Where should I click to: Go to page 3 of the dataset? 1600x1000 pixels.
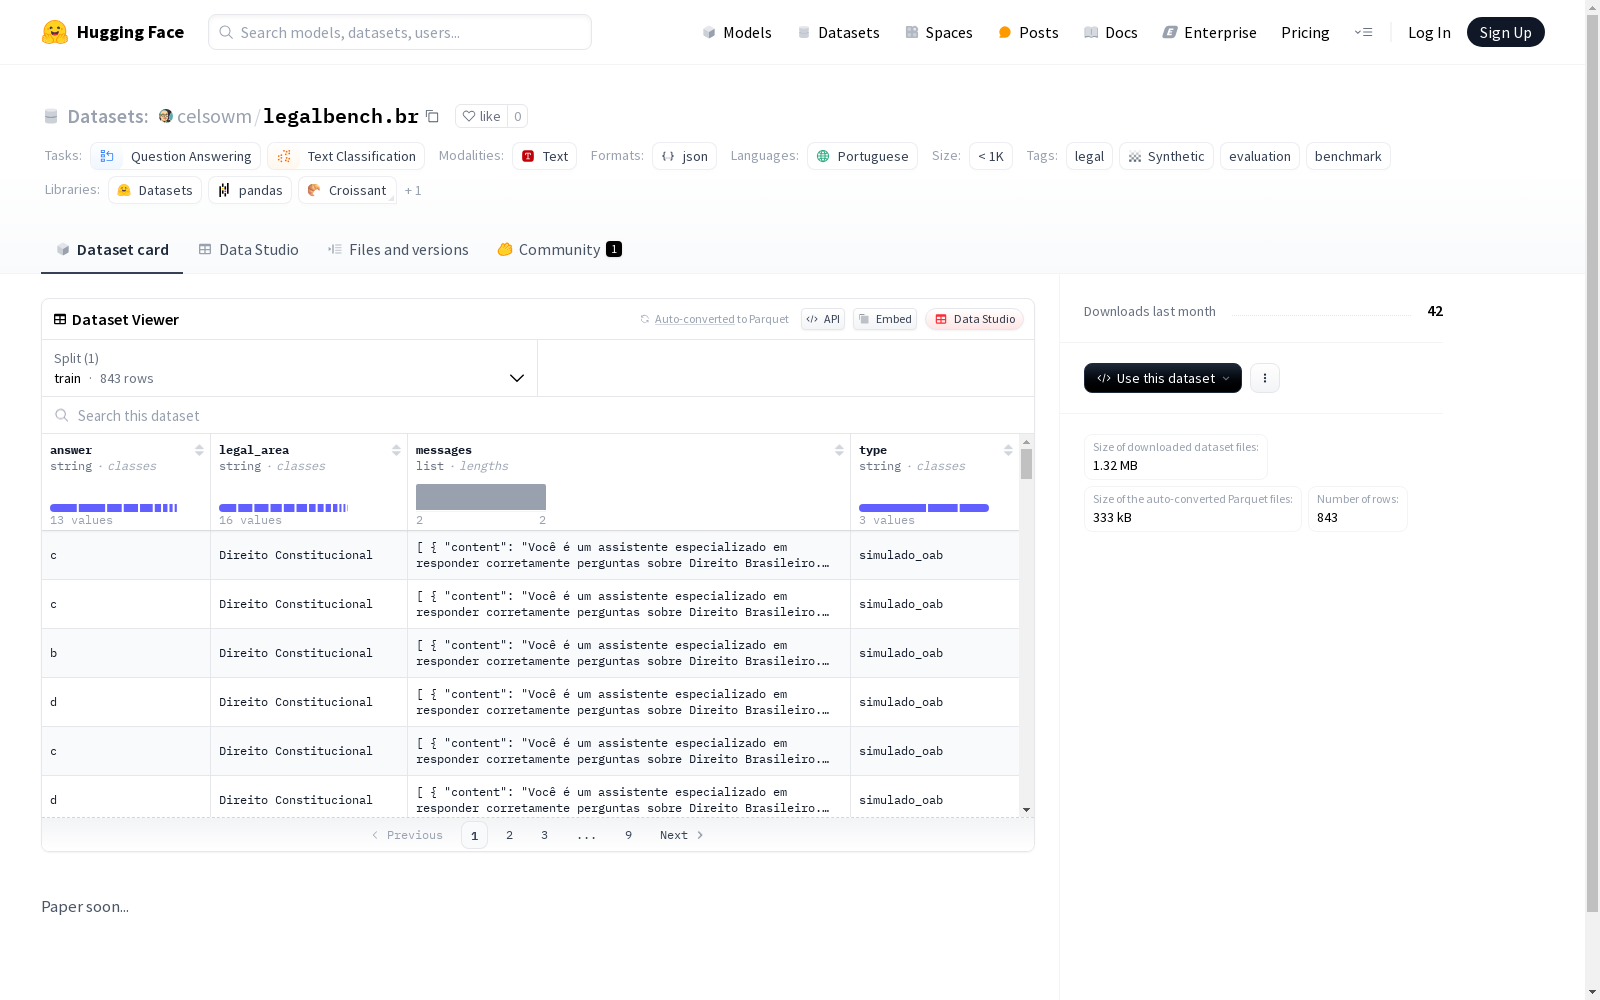click(x=545, y=835)
